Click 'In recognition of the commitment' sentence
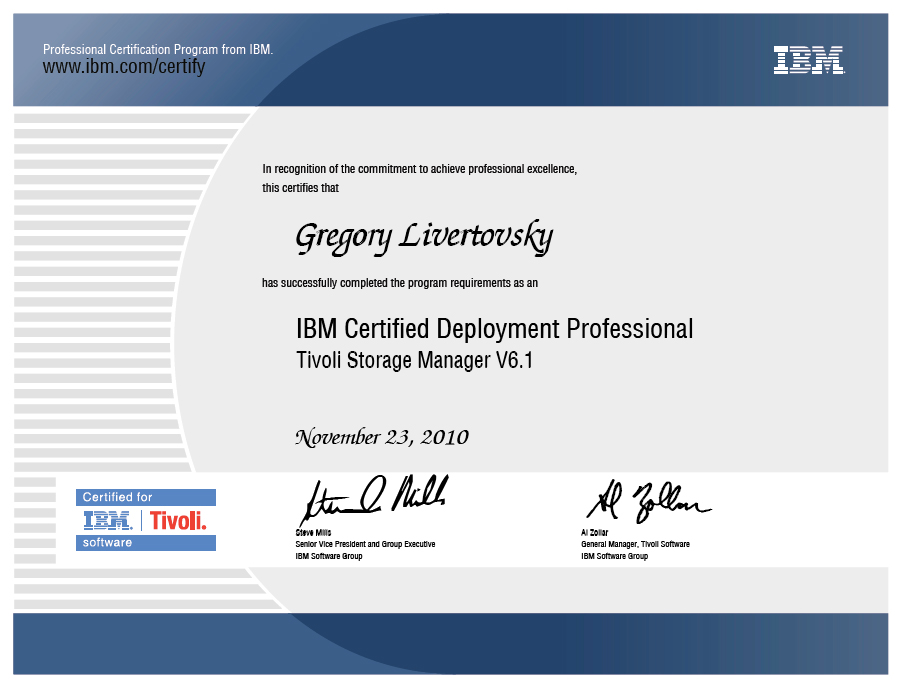 pyautogui.click(x=419, y=169)
